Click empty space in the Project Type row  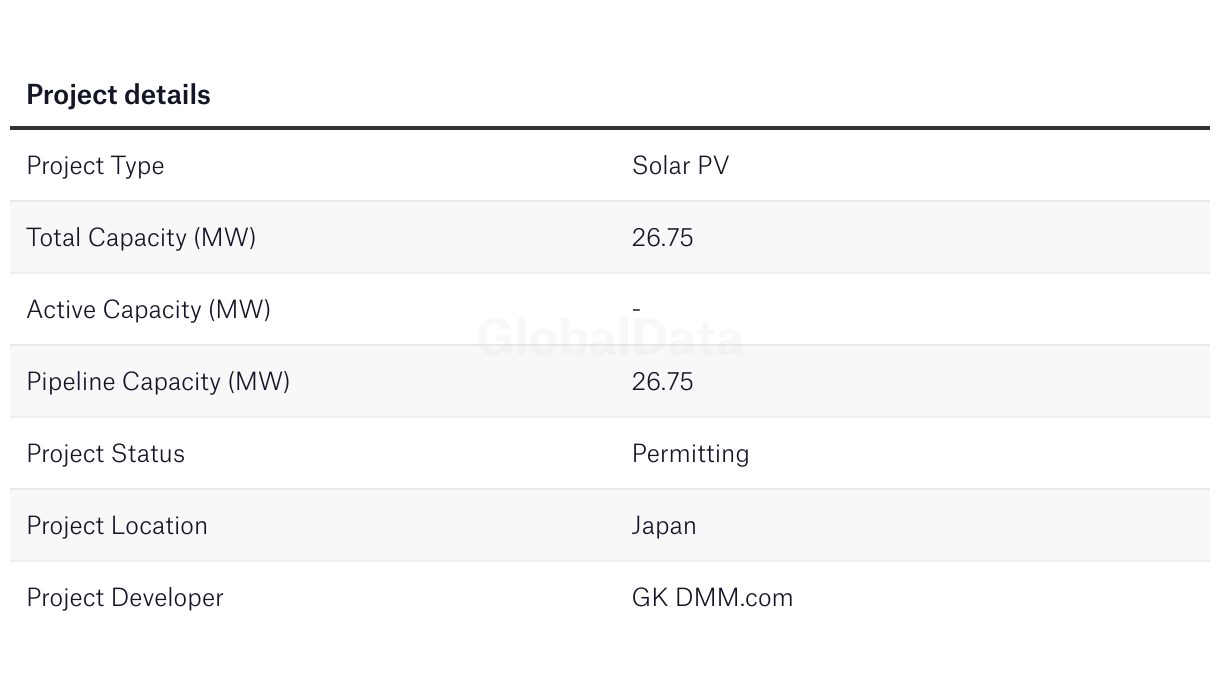980,166
